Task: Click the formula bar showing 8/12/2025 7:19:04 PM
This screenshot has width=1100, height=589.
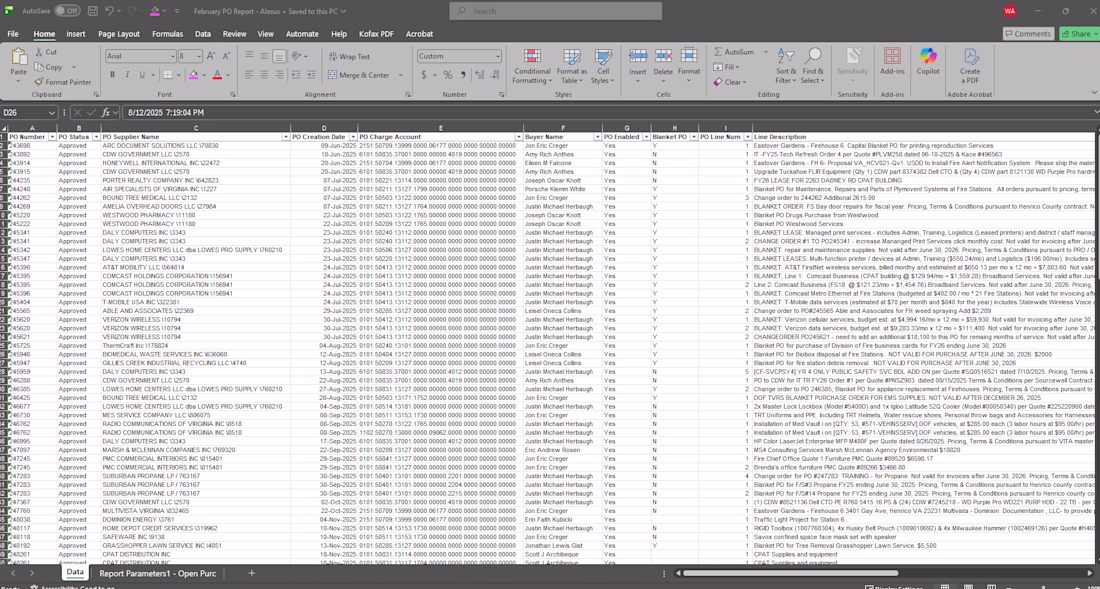Action: click(609, 112)
